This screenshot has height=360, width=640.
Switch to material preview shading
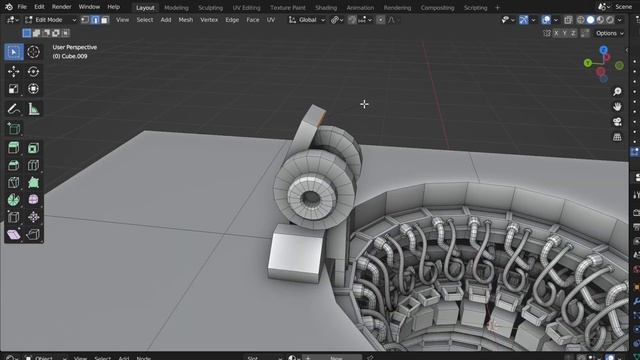click(x=600, y=20)
